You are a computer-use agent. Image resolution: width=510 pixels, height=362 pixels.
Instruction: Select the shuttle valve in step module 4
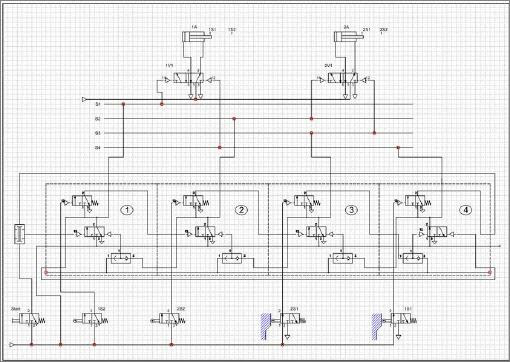tap(413, 258)
